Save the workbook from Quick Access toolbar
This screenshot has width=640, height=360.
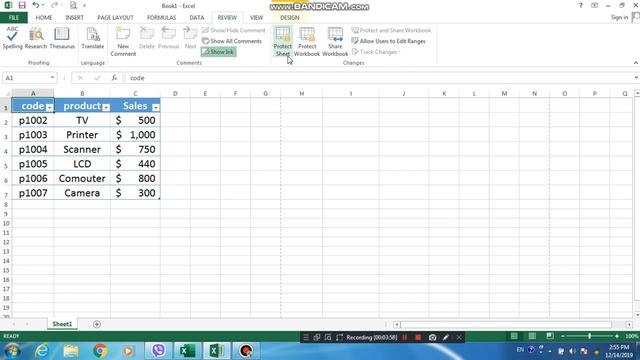coord(22,5)
